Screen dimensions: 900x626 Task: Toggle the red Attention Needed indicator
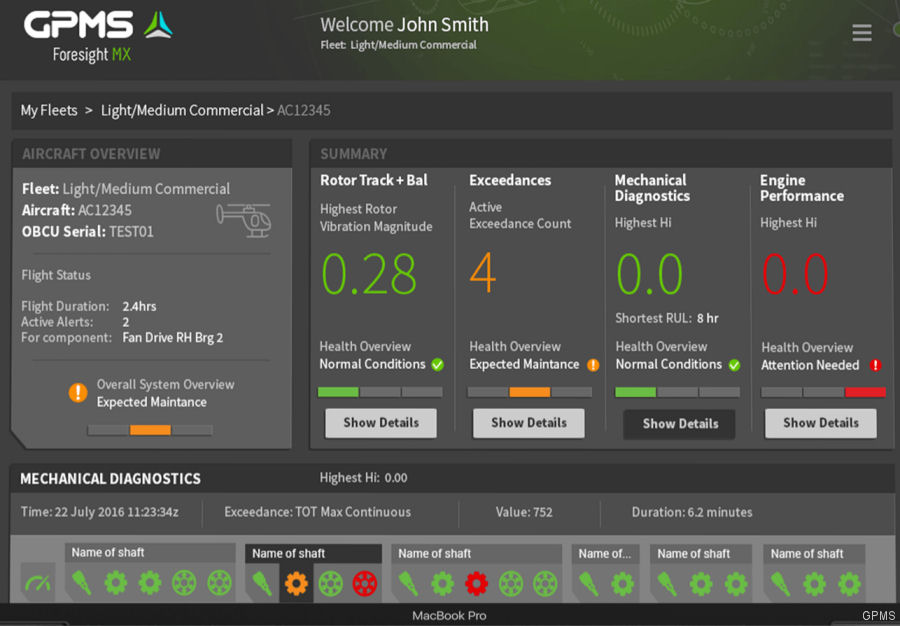pyautogui.click(x=876, y=366)
